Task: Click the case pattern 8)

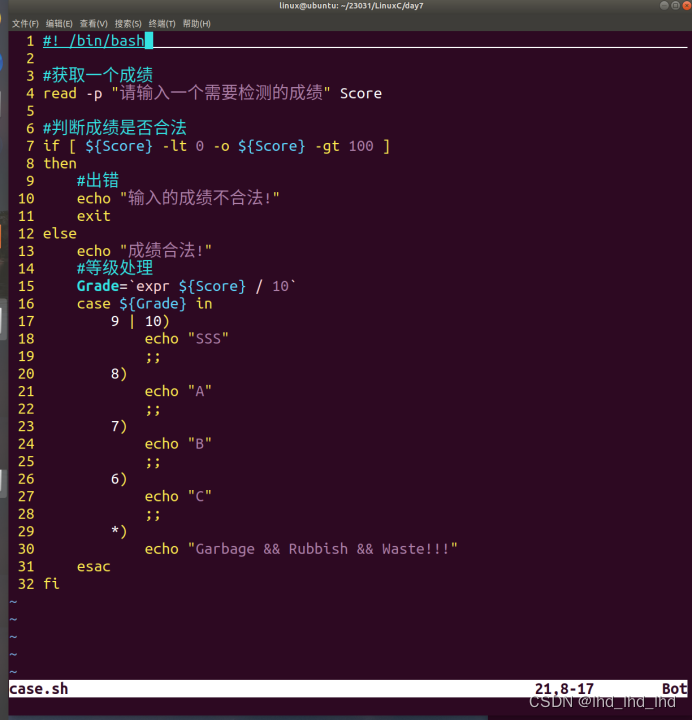Action: (x=119, y=374)
